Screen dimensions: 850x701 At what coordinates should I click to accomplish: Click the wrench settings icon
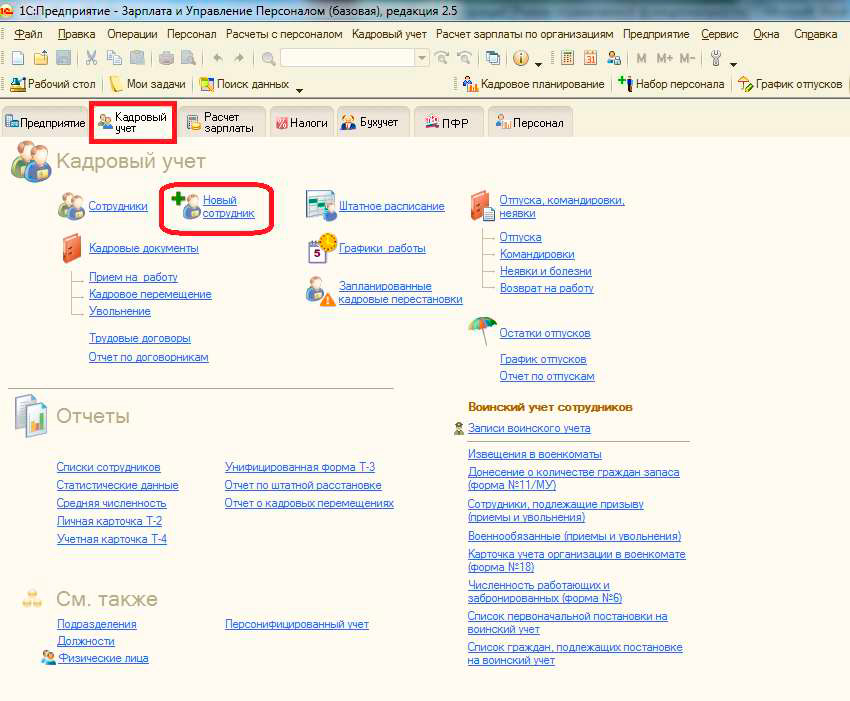tap(716, 57)
